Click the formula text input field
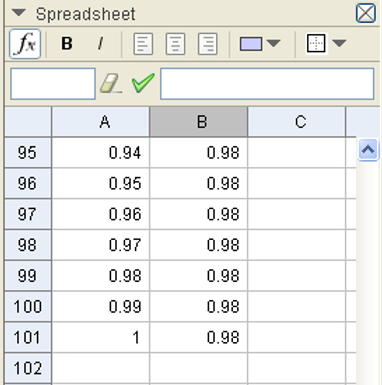This screenshot has width=382, height=385. point(267,84)
